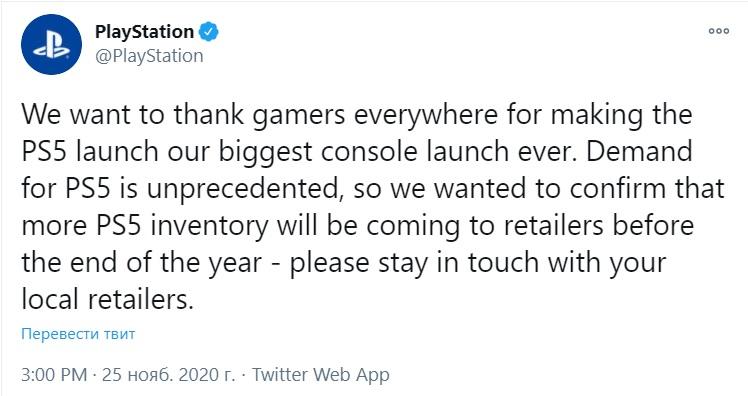Click the word "Demand" in the tweet
Viewport: 748px width, 396px height.
(x=640, y=152)
